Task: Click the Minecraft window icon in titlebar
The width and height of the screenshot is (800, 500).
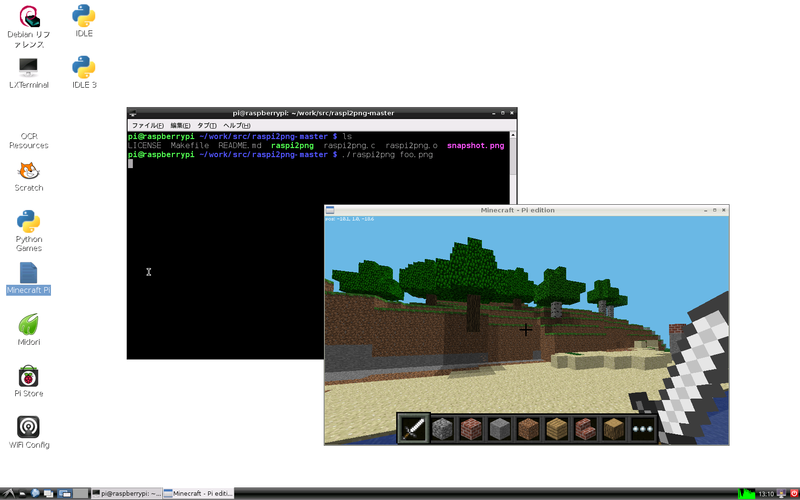Action: click(330, 210)
